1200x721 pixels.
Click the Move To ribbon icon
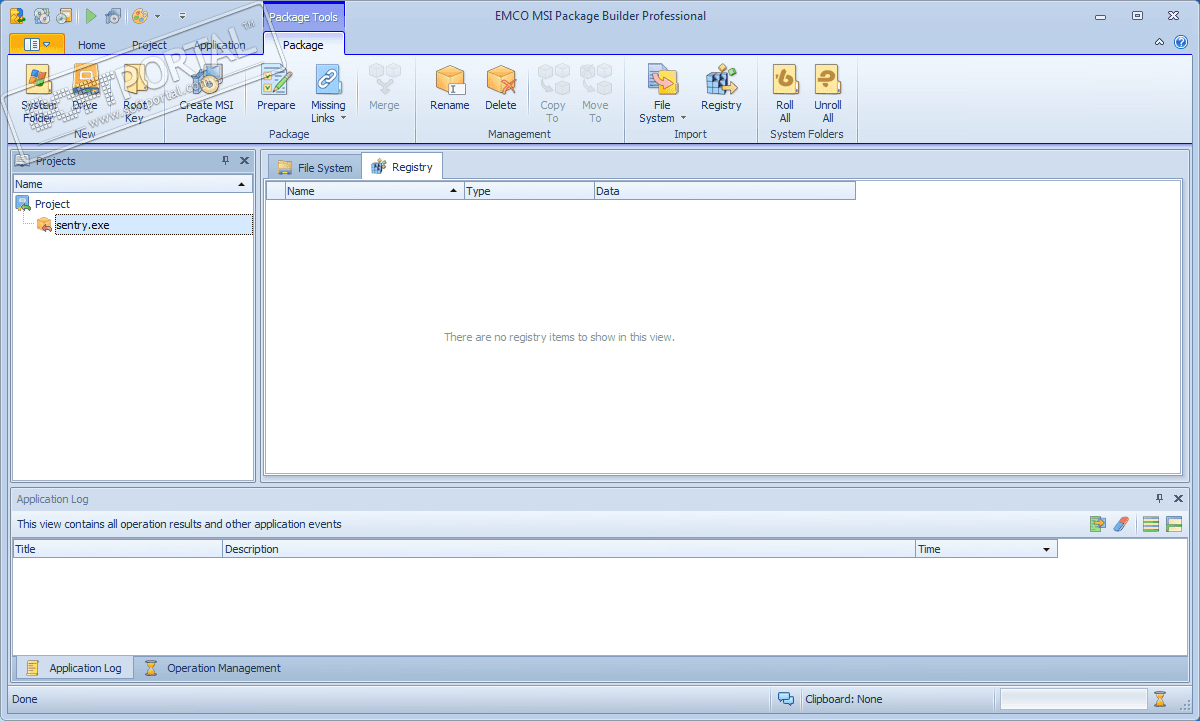pyautogui.click(x=595, y=80)
